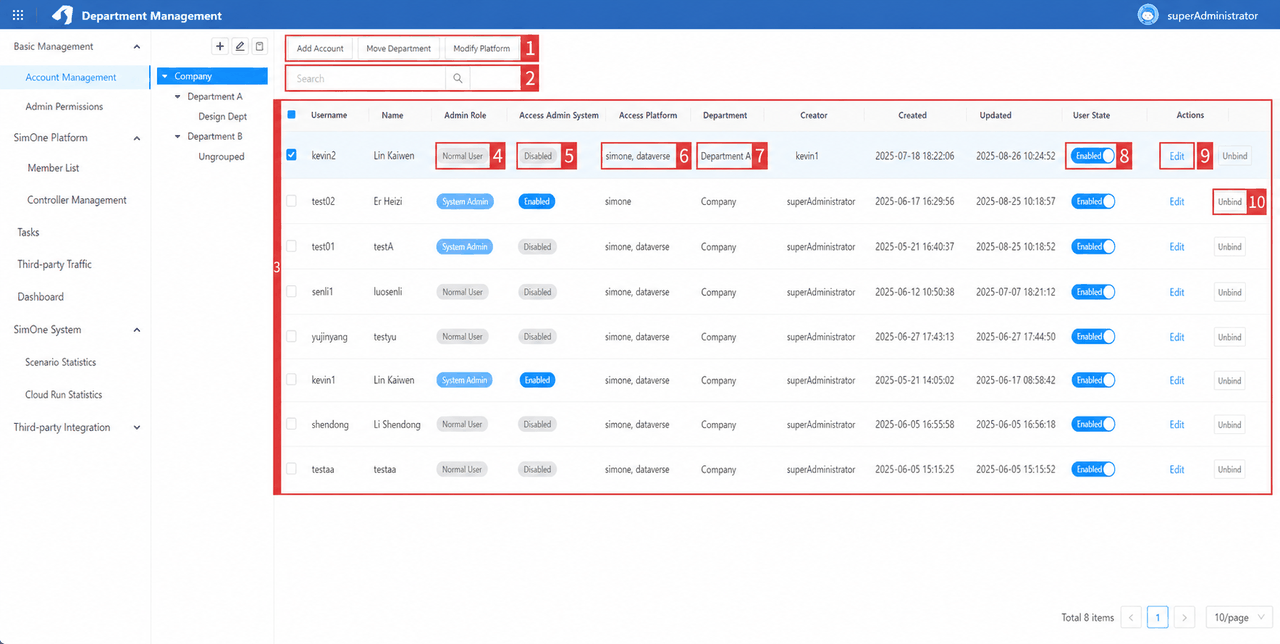This screenshot has height=644, width=1280.
Task: Click the System Admin role tag for kevin1
Action: (x=465, y=380)
